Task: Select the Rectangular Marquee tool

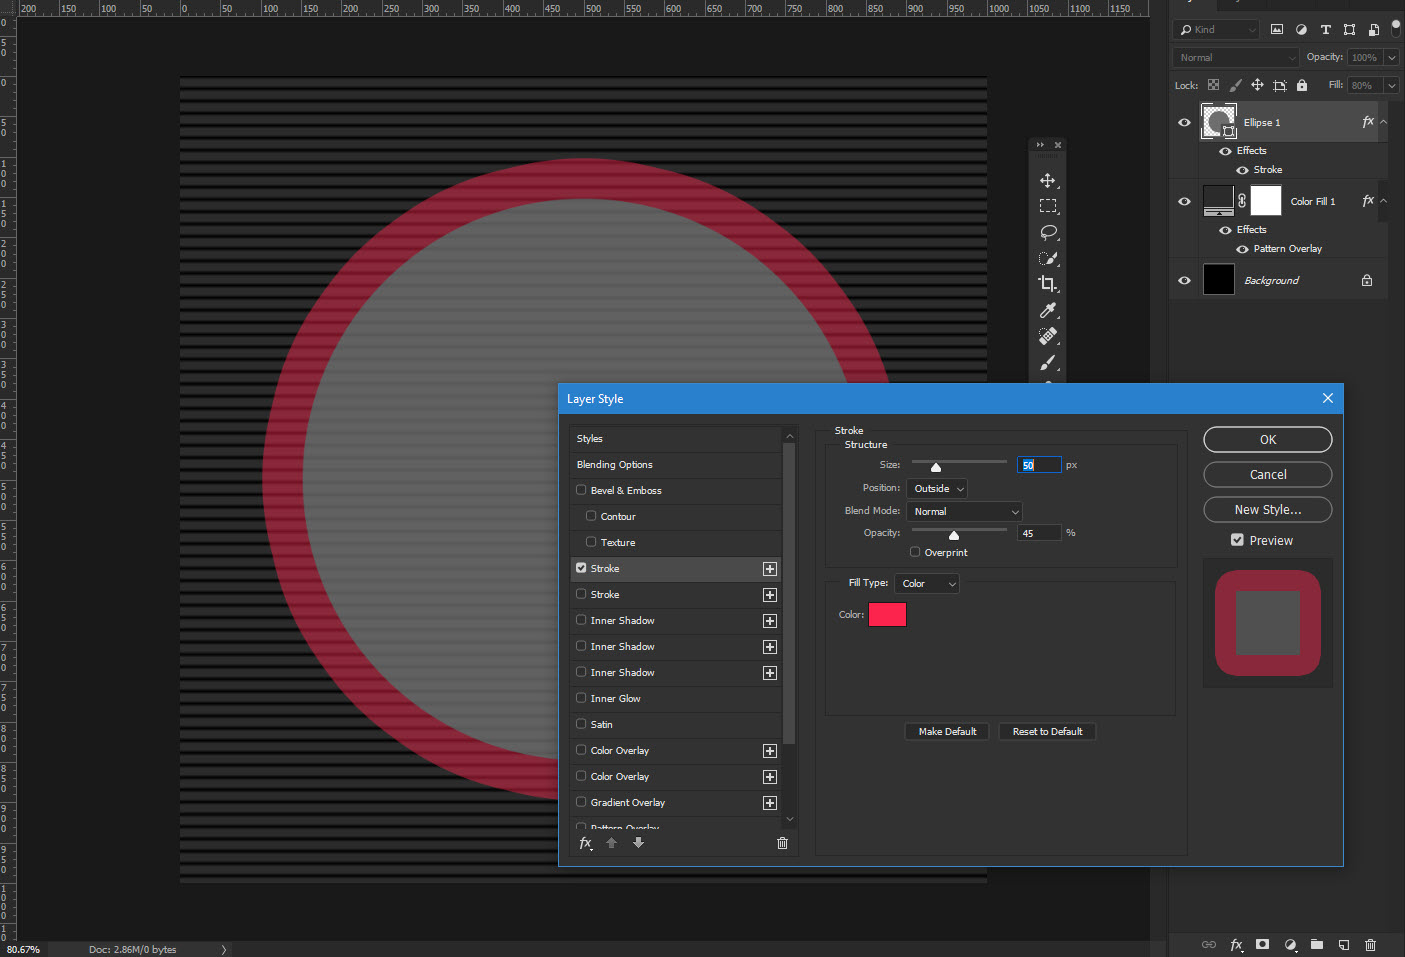Action: point(1049,206)
